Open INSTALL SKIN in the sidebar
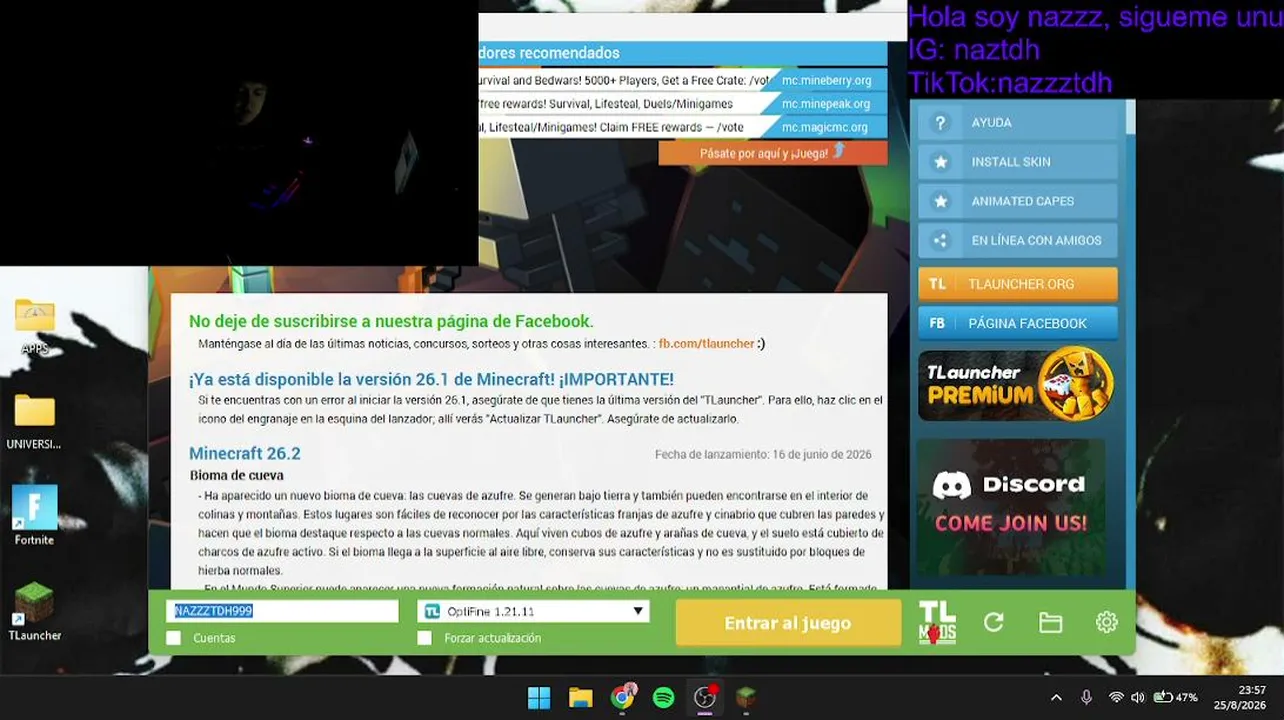Screen dimensions: 1284x720 tap(1018, 162)
